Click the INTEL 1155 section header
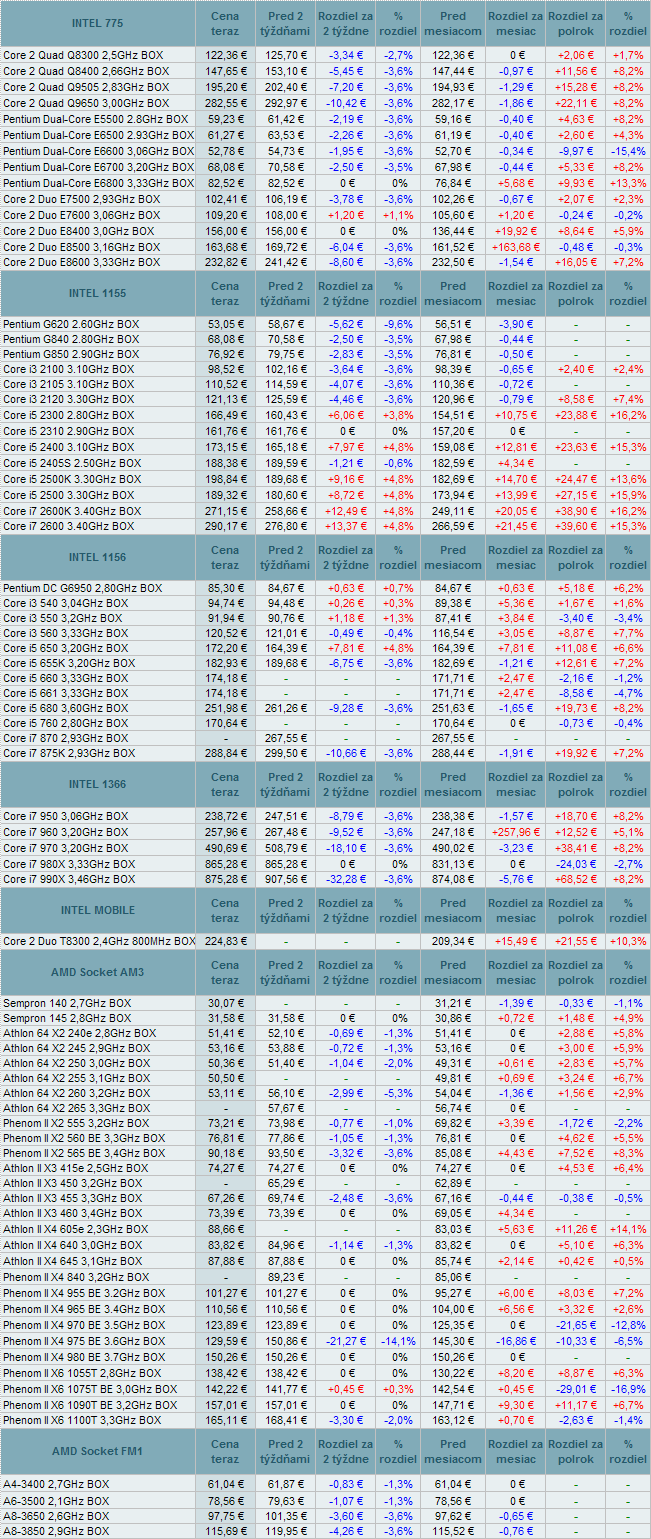The image size is (651, 1539). pos(98,293)
